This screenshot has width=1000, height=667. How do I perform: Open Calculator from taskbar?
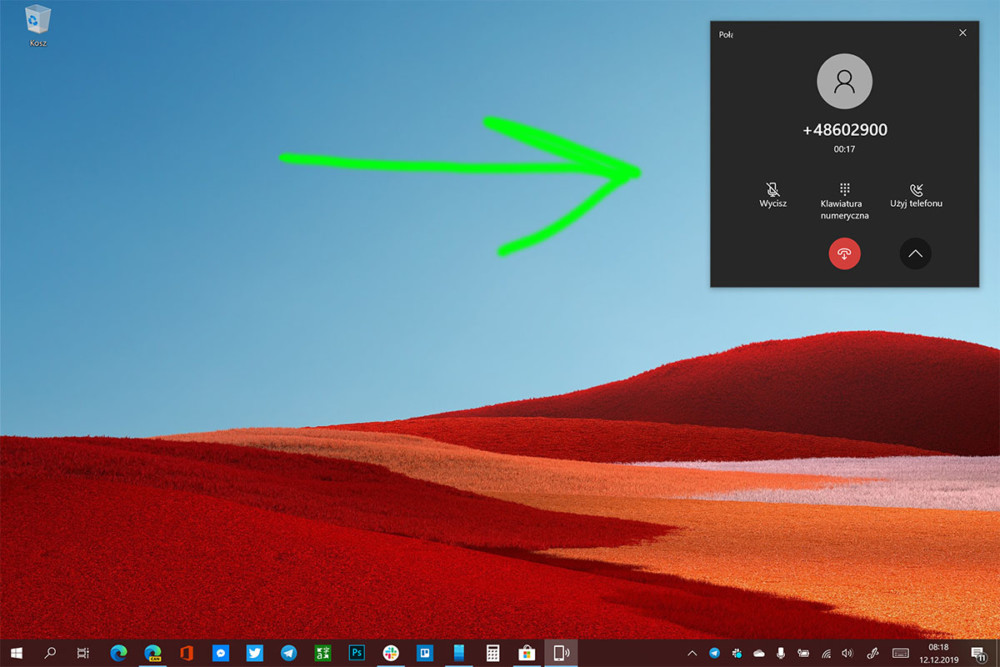tap(492, 653)
